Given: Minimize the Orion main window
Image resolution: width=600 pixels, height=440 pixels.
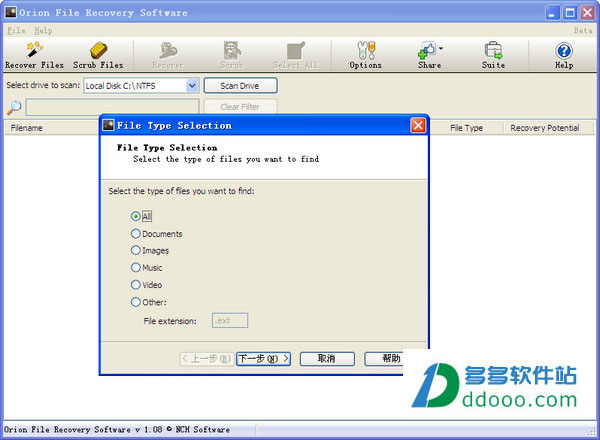Looking at the screenshot, I should pos(552,13).
